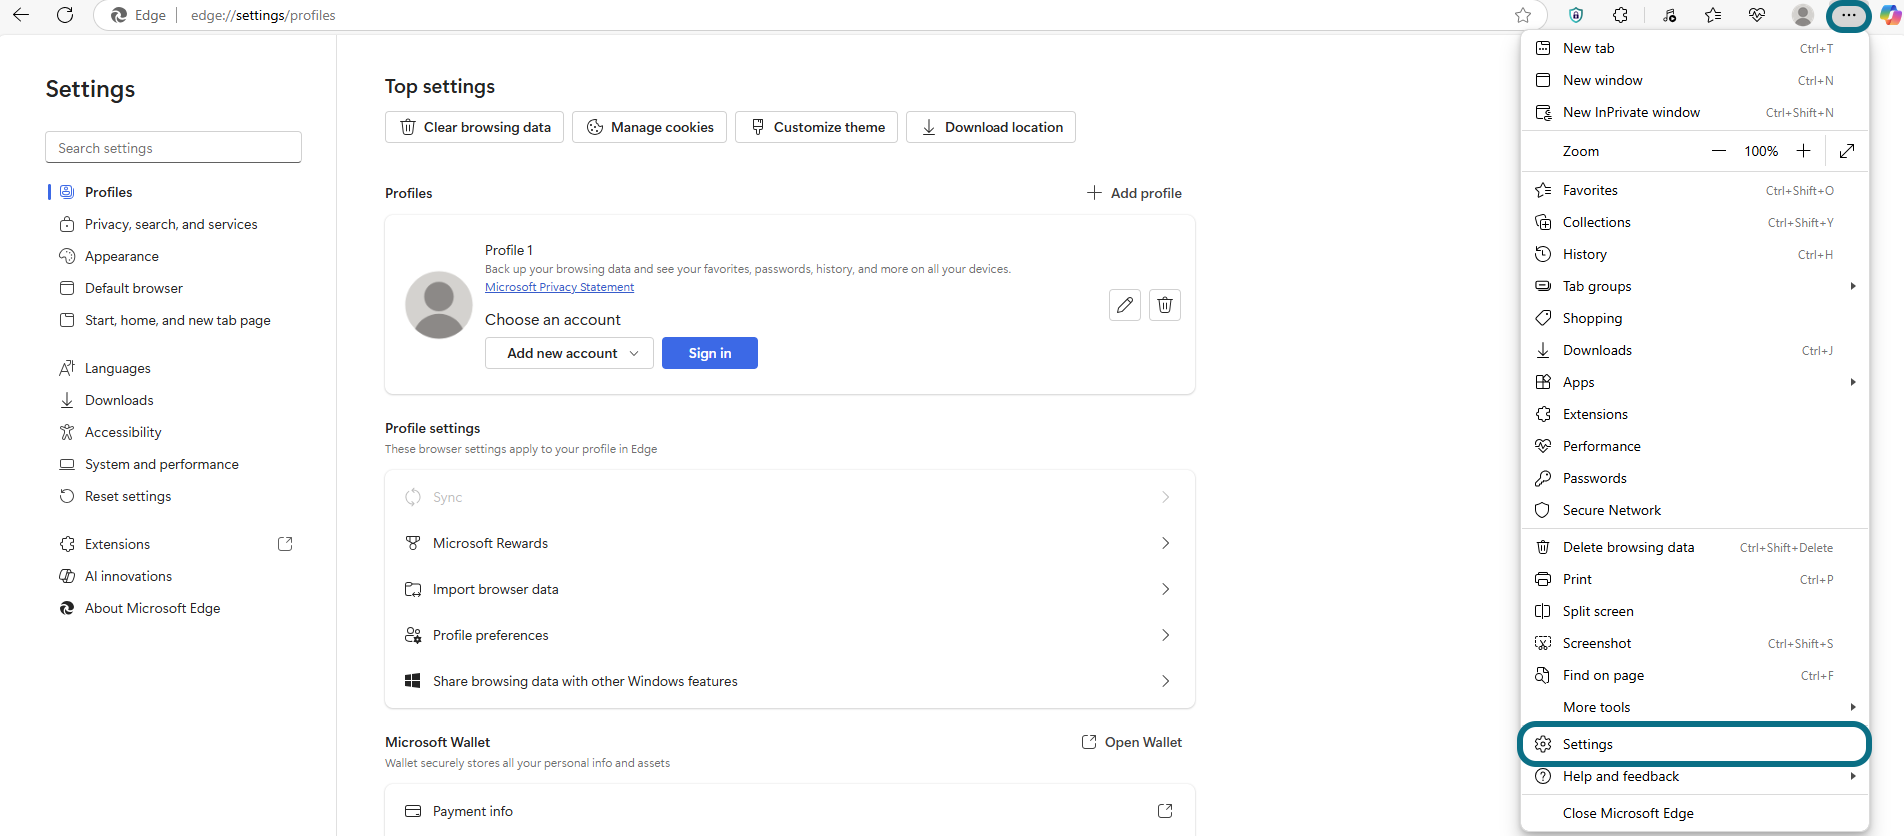Open the favorites list toolbar icon
Screen dimensions: 1904x836
pyautogui.click(x=1713, y=15)
